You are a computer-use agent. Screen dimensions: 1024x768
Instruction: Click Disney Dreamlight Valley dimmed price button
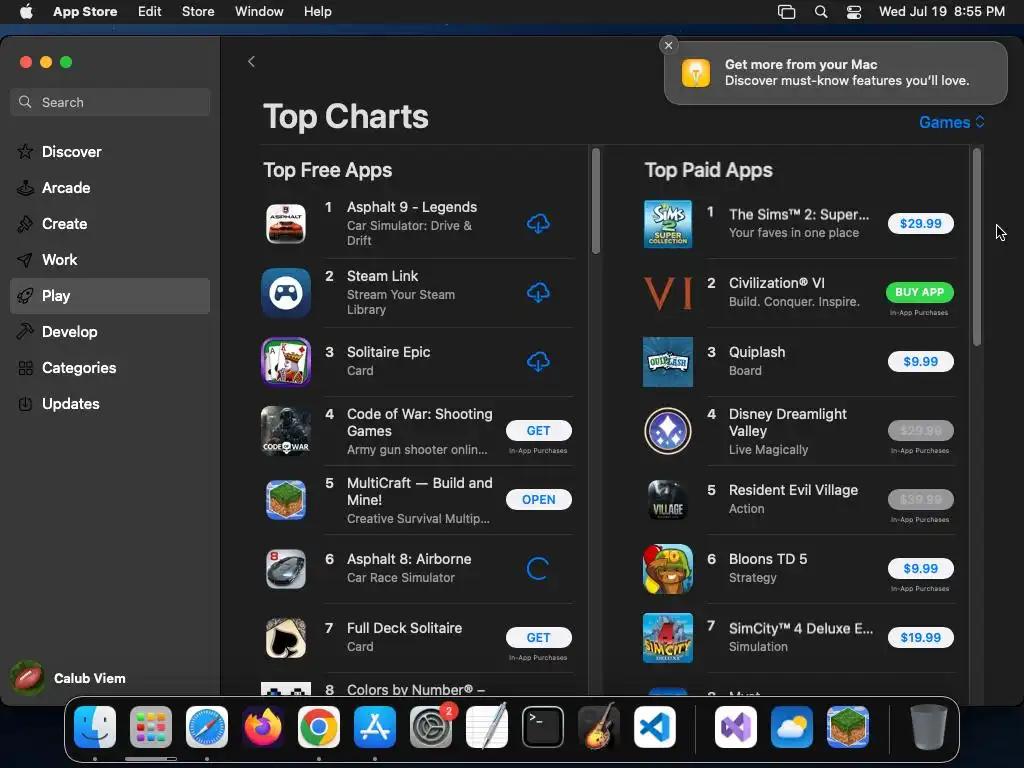coord(920,430)
